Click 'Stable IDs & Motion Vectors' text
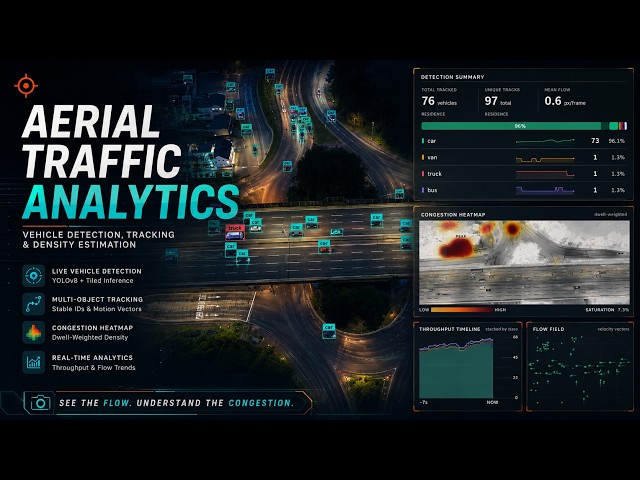Image resolution: width=640 pixels, height=480 pixels. (x=97, y=309)
